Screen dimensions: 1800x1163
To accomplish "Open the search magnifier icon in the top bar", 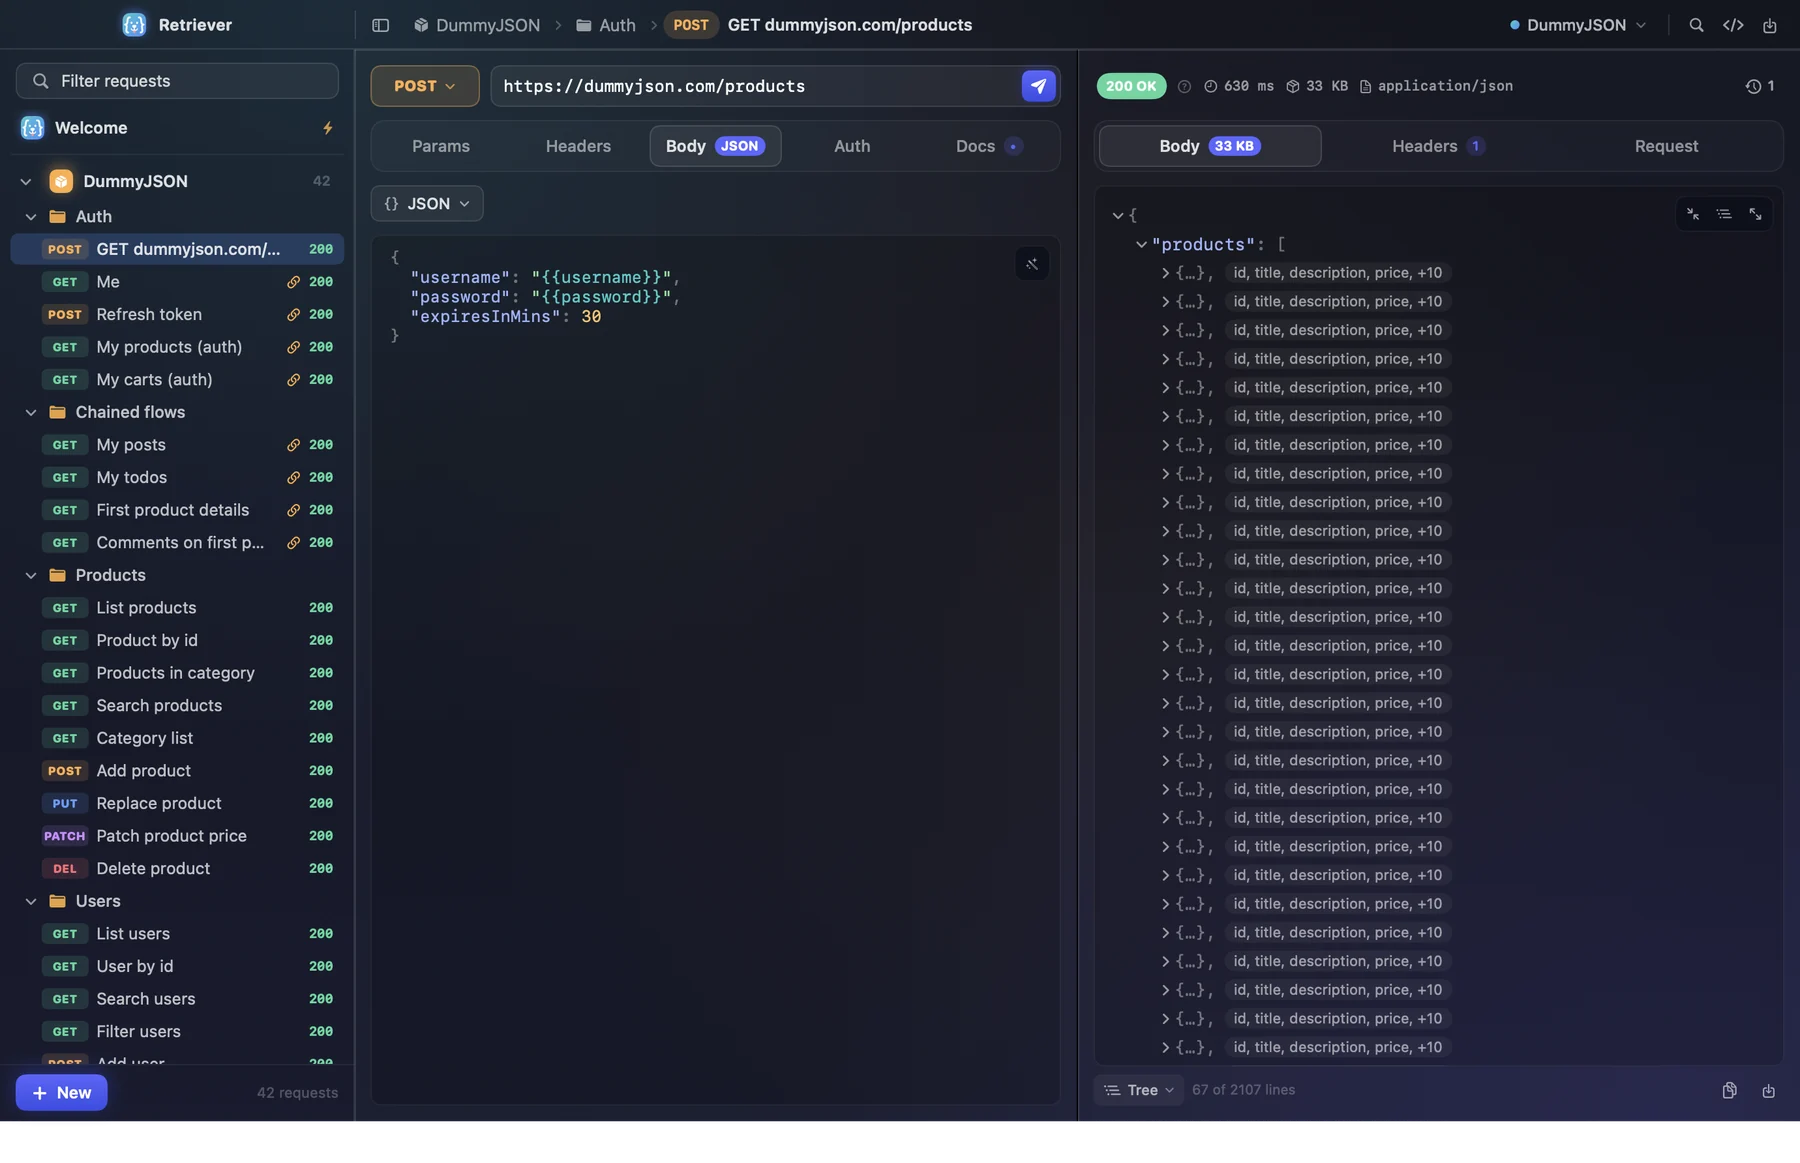I will (x=1696, y=25).
